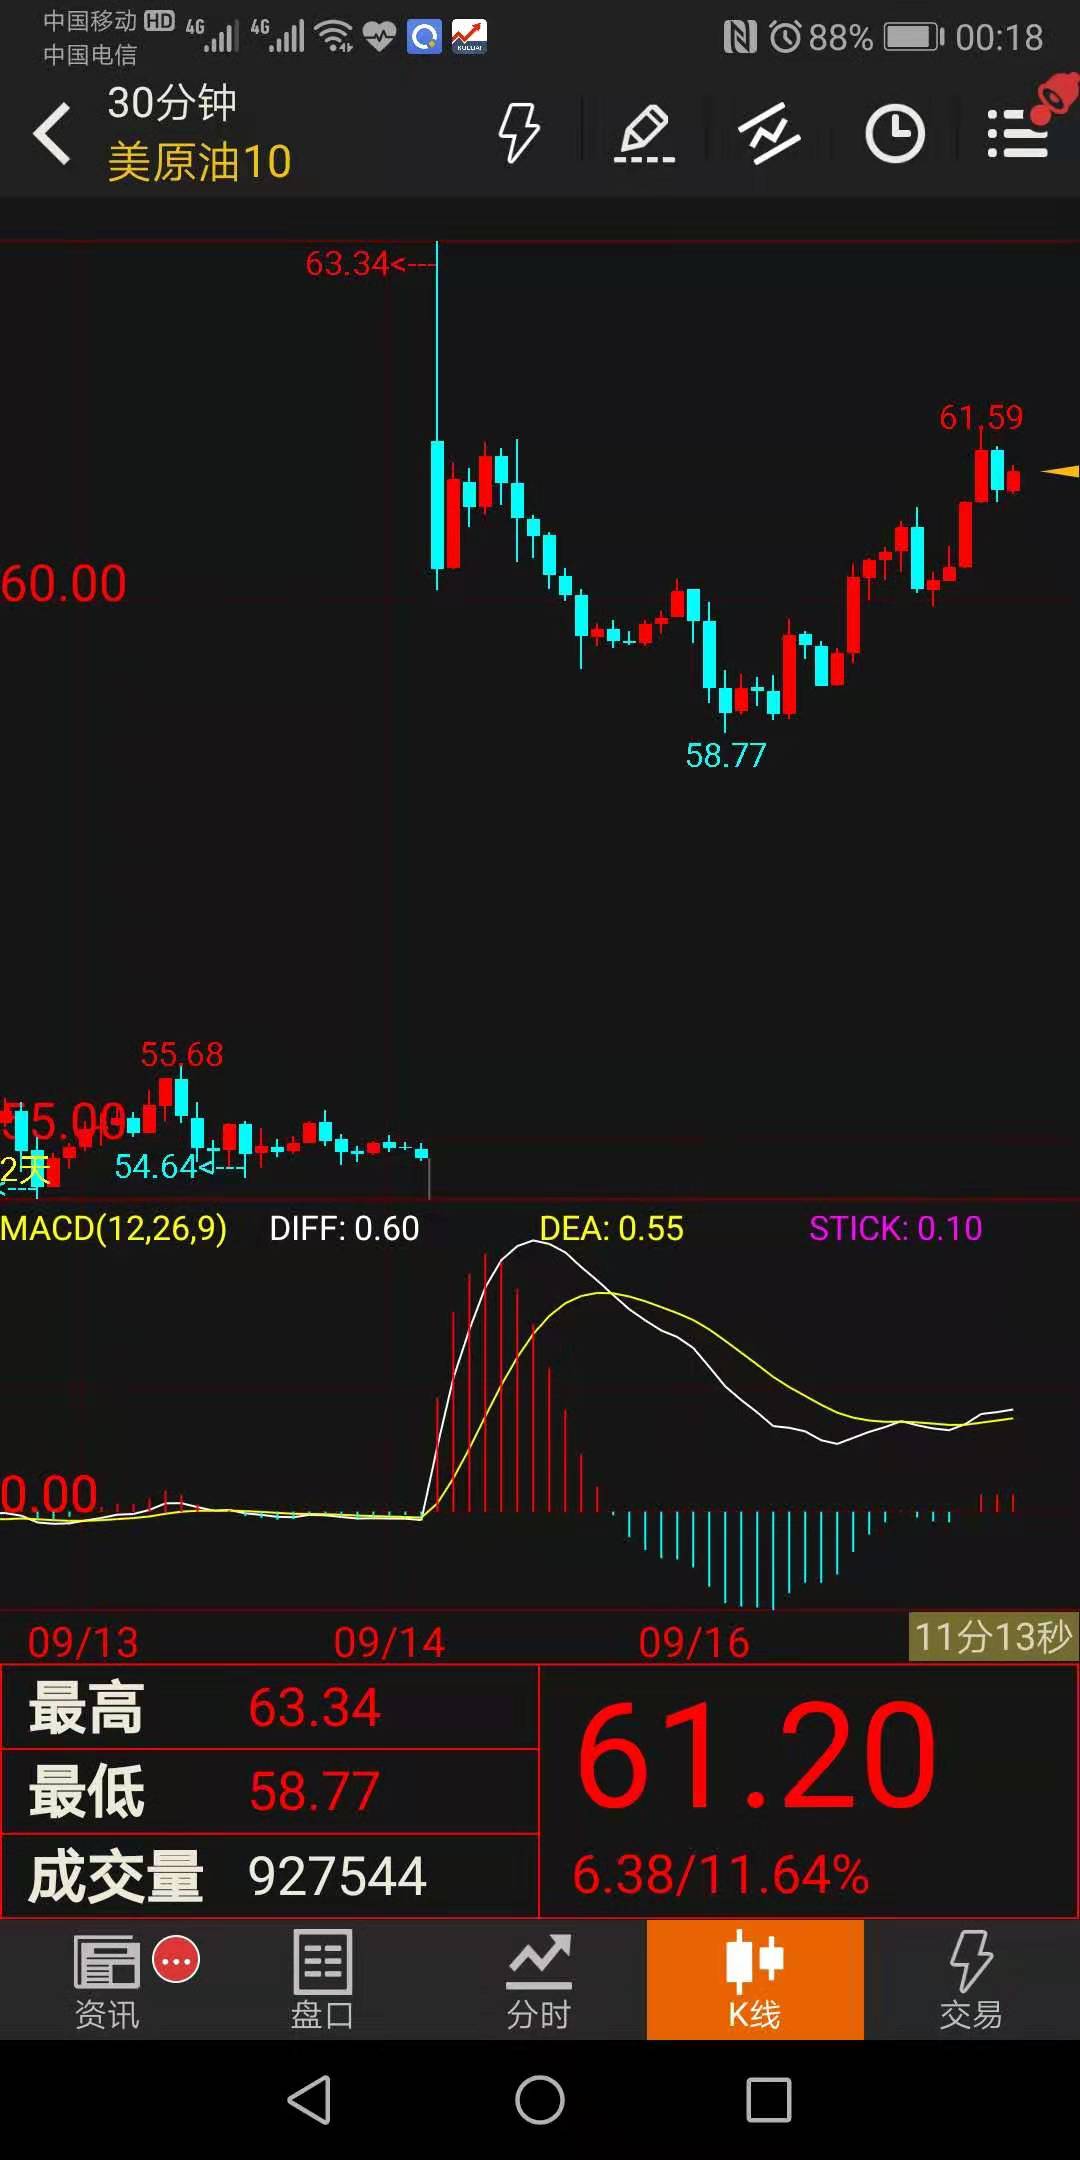The image size is (1080, 2160).
Task: Switch to the 盘口 order book tab
Action: pos(322,1980)
